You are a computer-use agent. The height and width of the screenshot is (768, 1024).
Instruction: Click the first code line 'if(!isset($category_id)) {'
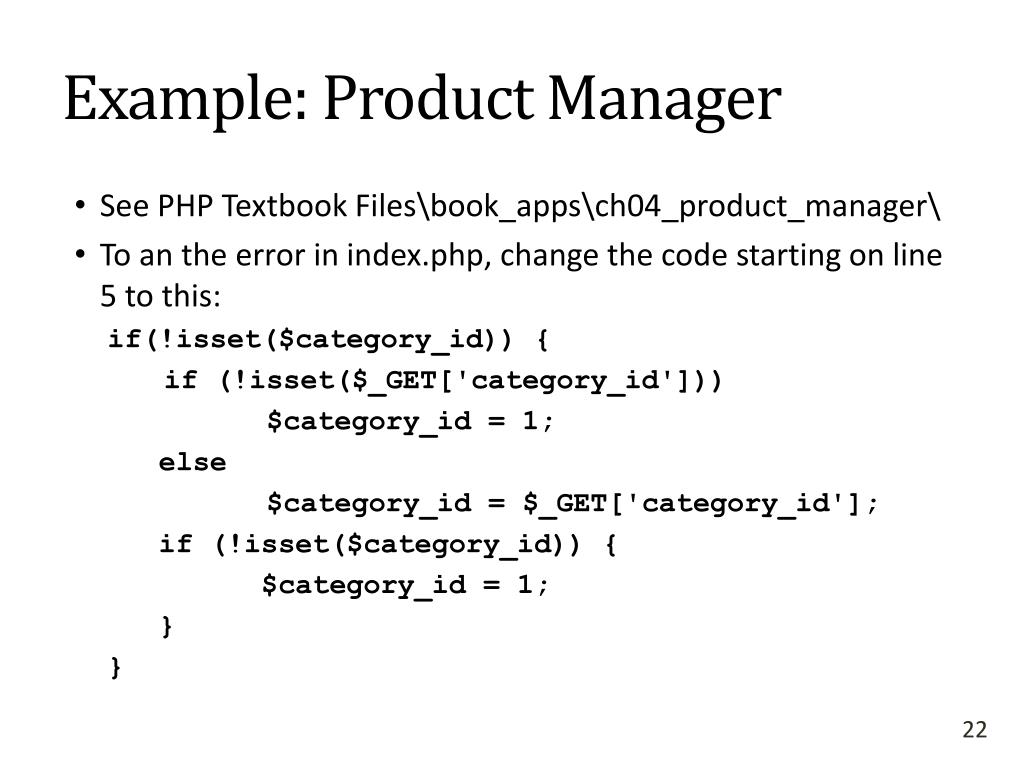tap(328, 340)
